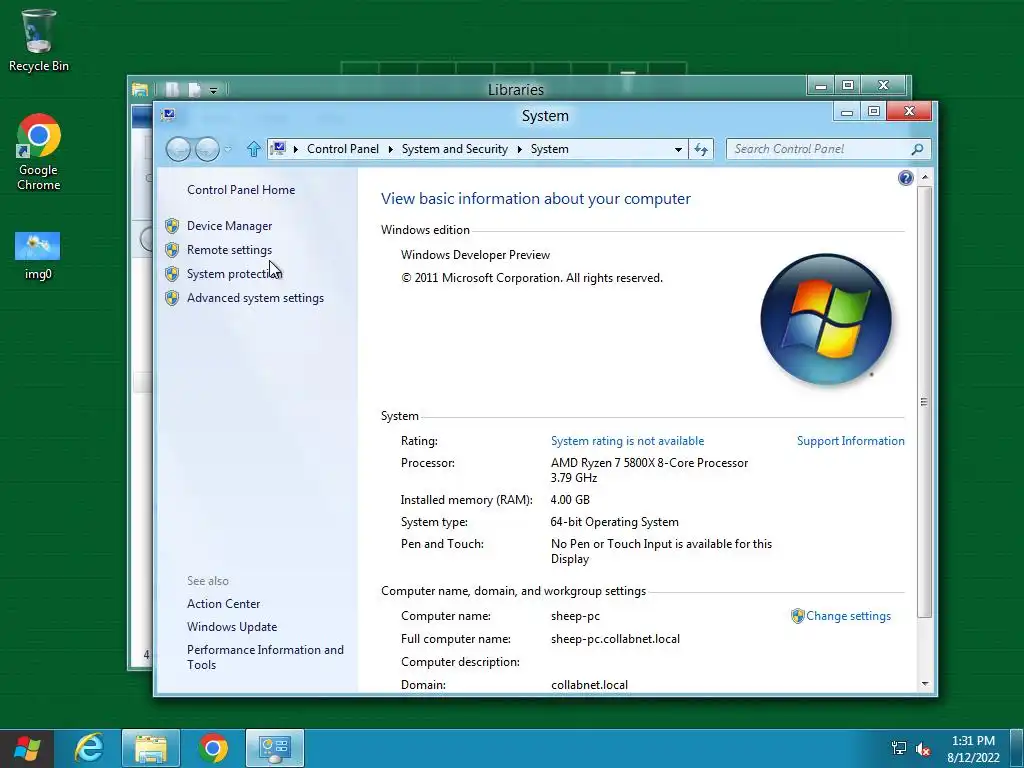Click the scrollbar up arrow
This screenshot has height=768, width=1024.
(x=925, y=177)
